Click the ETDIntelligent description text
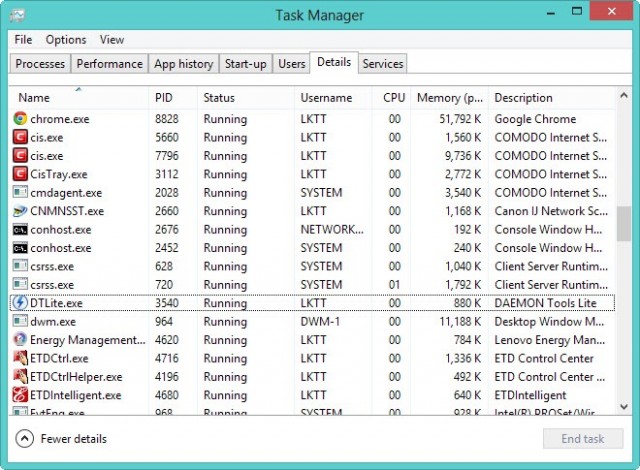This screenshot has width=640, height=470. 530,395
